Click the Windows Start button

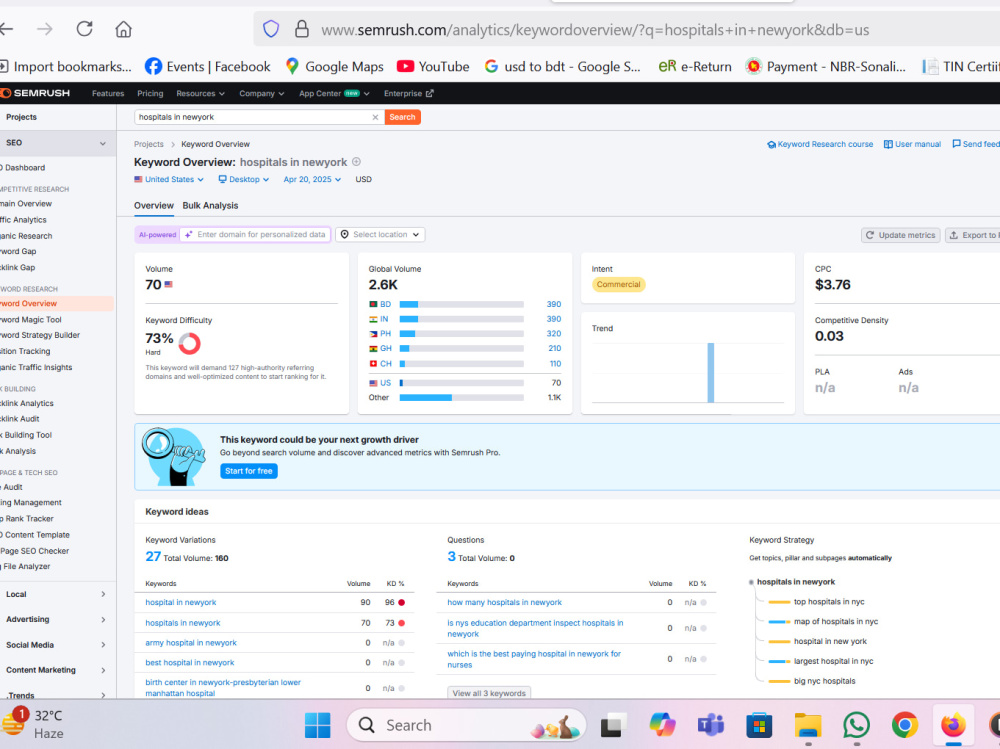(317, 725)
